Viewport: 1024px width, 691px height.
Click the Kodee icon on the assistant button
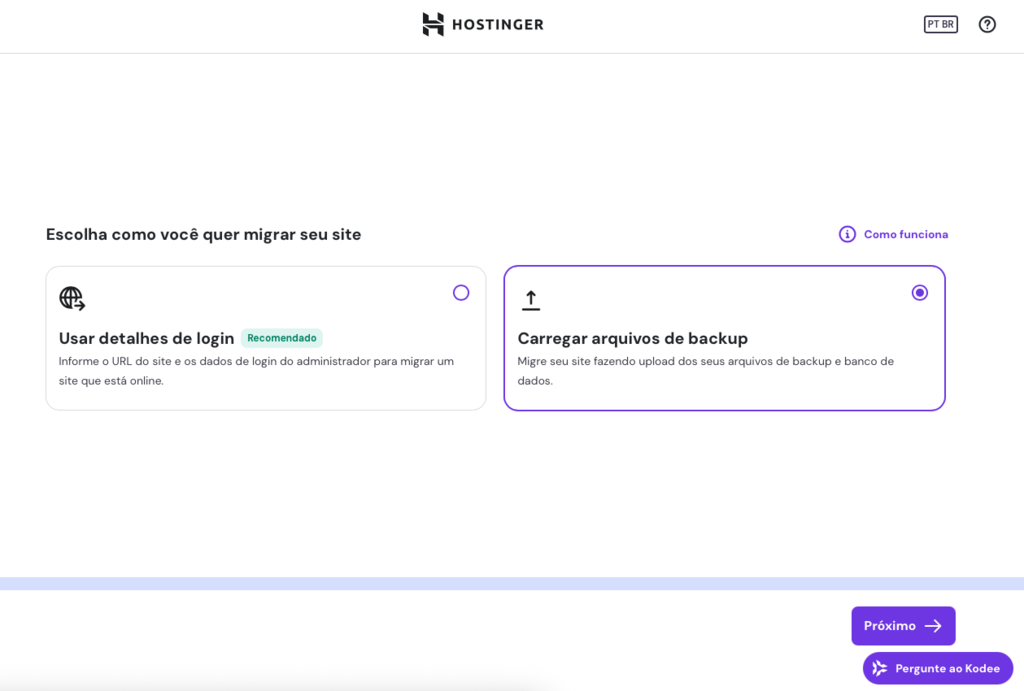click(x=879, y=668)
